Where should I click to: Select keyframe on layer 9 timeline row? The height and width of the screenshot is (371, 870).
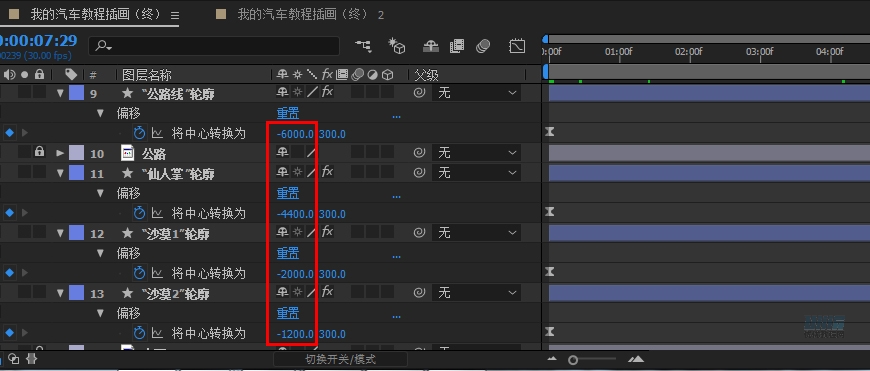pyautogui.click(x=549, y=132)
